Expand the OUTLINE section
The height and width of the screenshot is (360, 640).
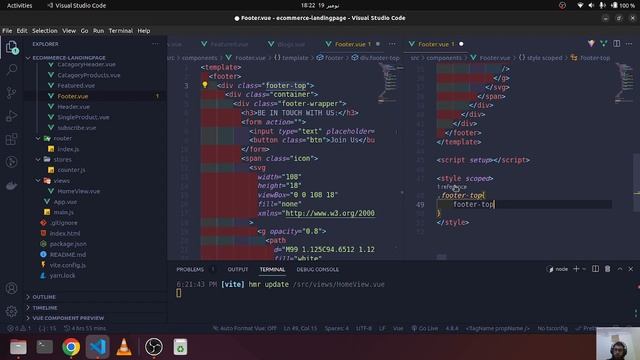pos(44,297)
